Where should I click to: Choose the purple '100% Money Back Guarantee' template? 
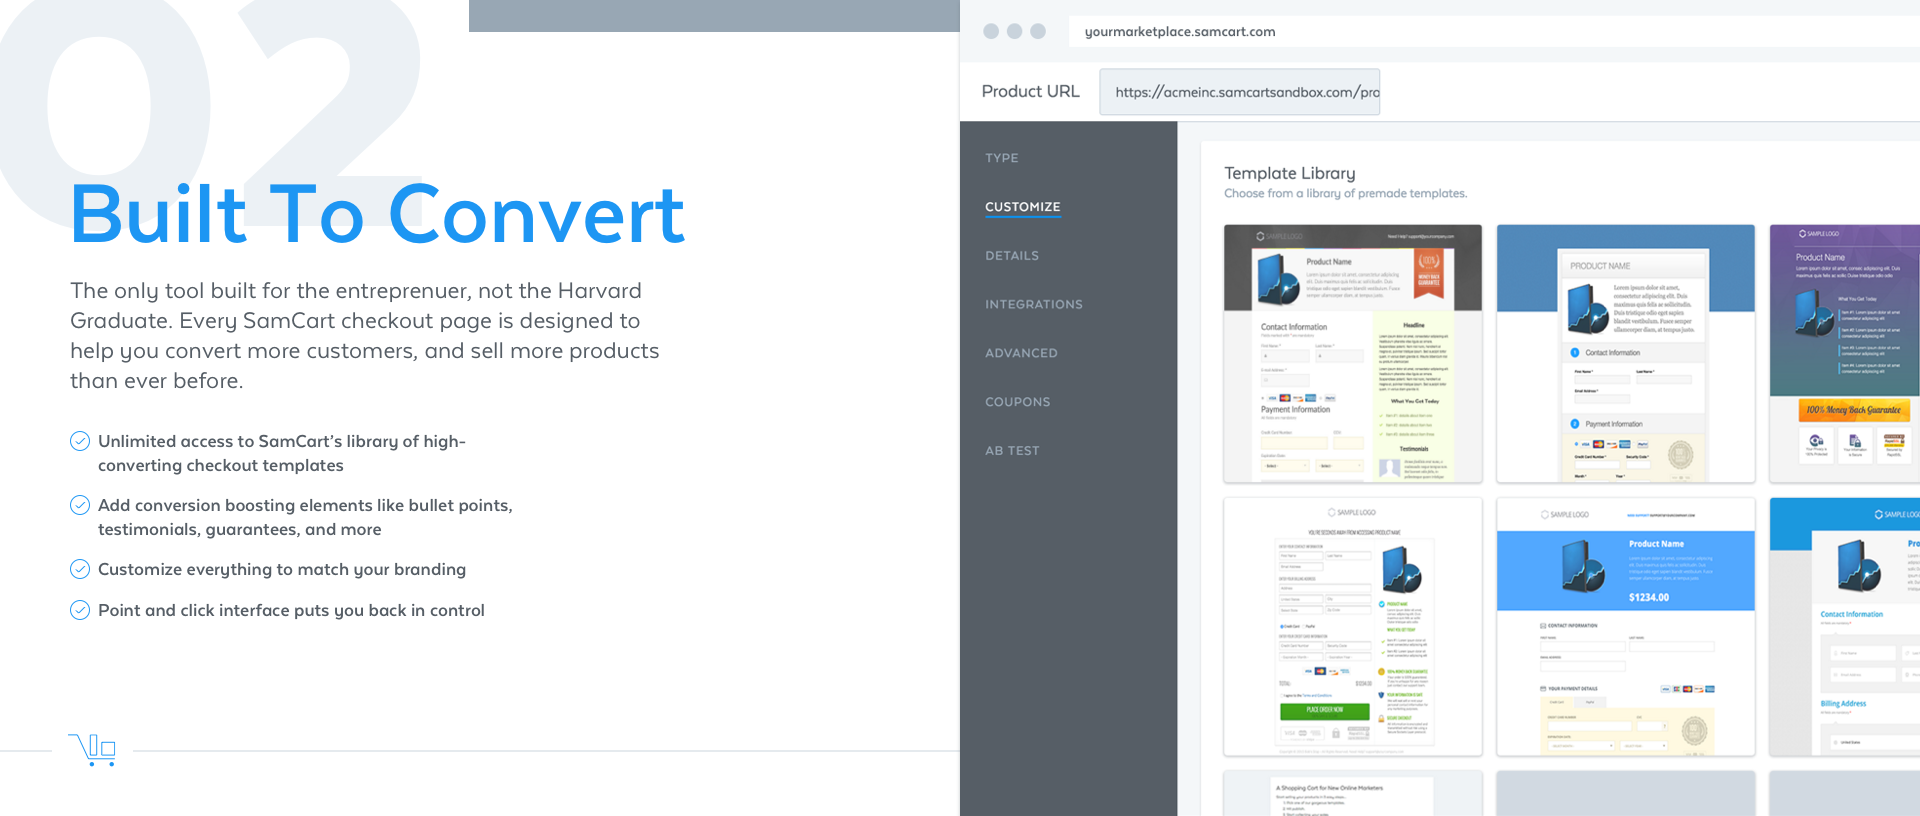(x=1845, y=354)
